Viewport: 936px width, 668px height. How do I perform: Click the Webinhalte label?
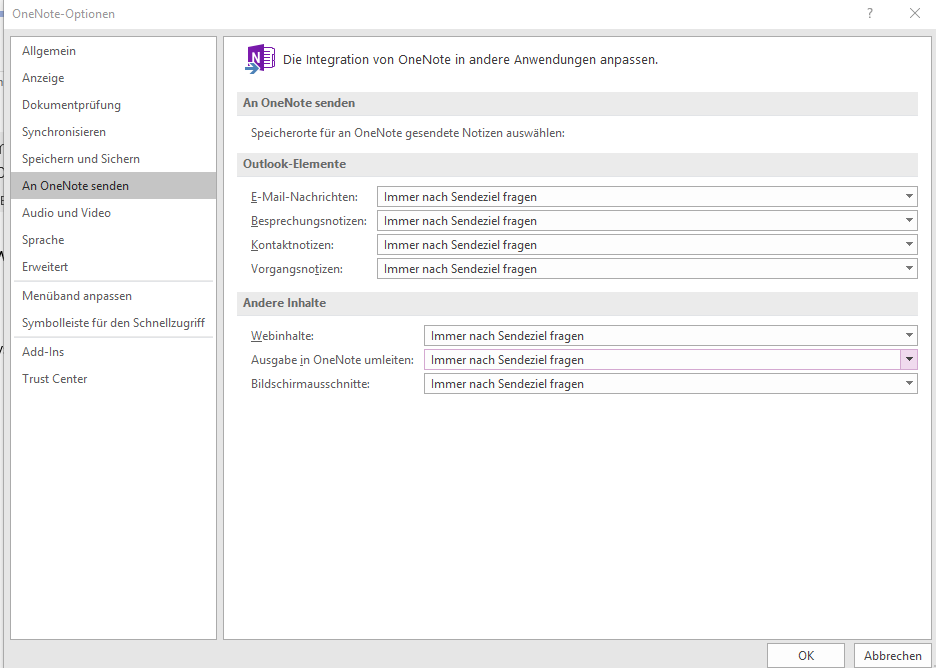282,335
